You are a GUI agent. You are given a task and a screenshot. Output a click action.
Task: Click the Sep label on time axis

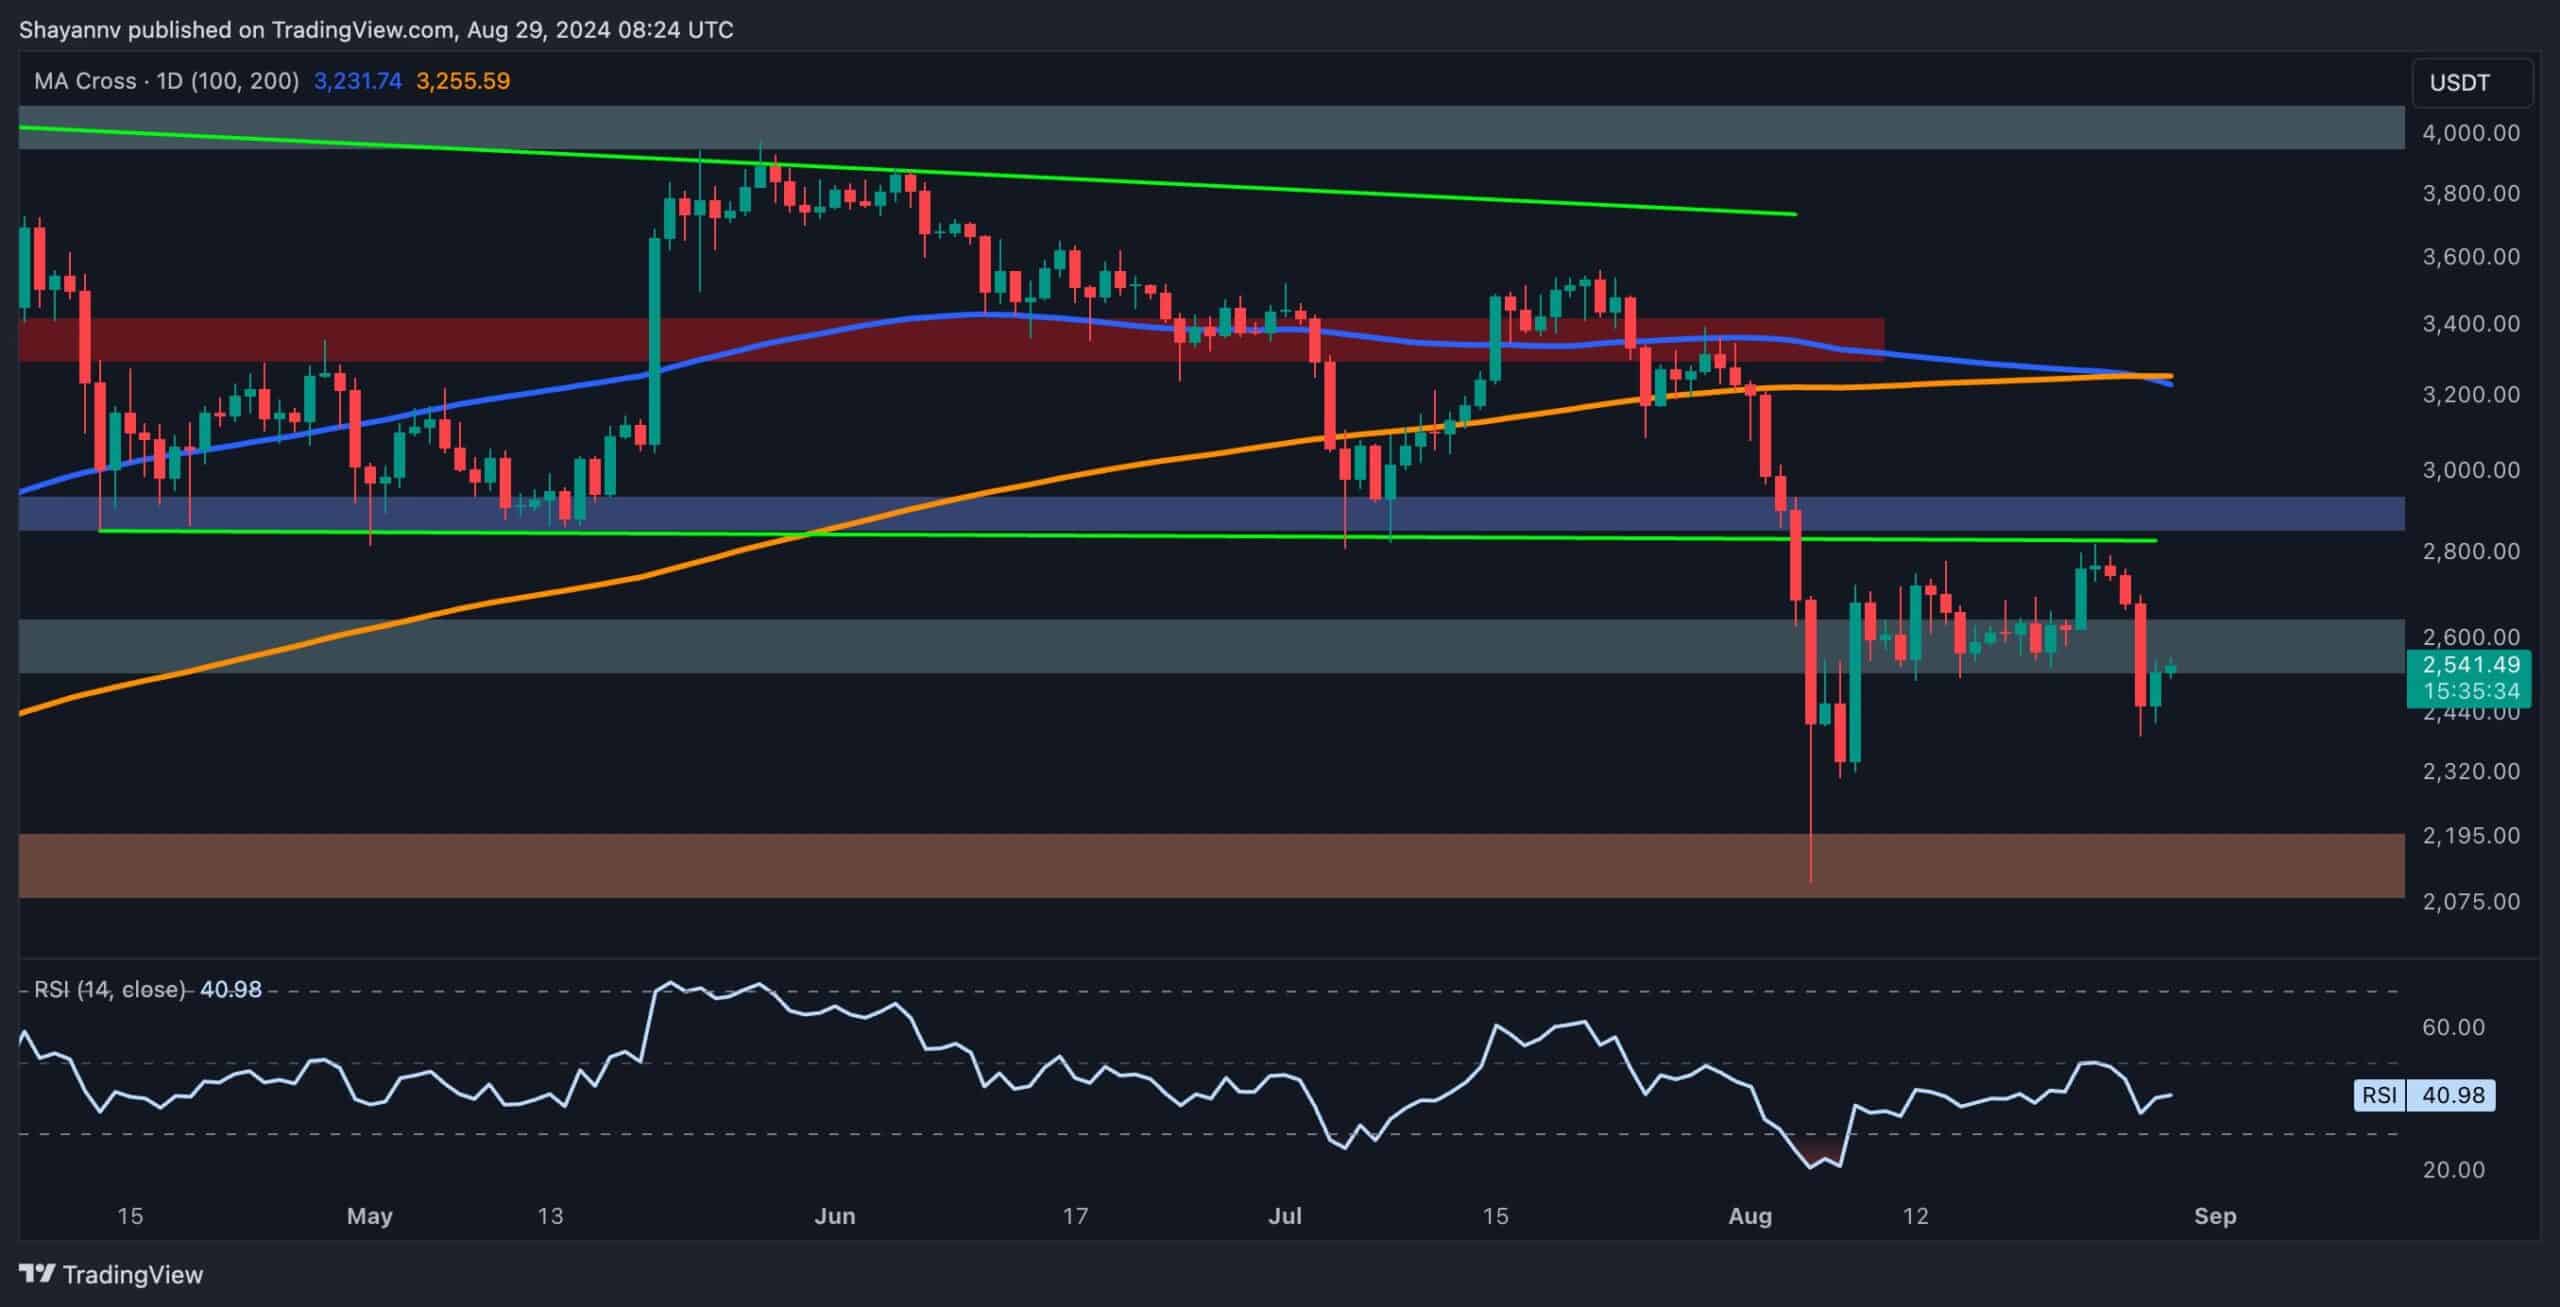(2214, 1216)
